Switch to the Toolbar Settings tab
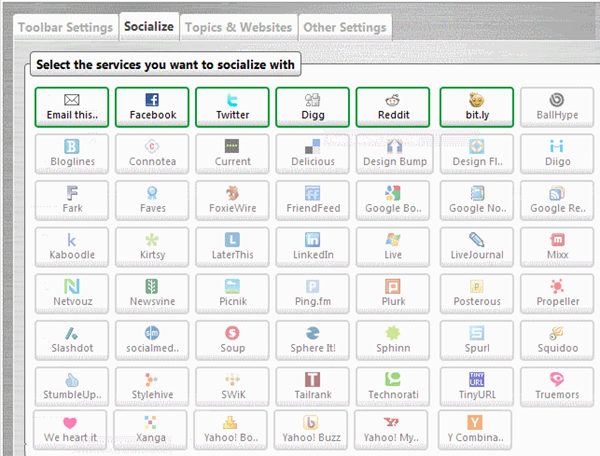Screen dimensions: 600x456 (65, 27)
